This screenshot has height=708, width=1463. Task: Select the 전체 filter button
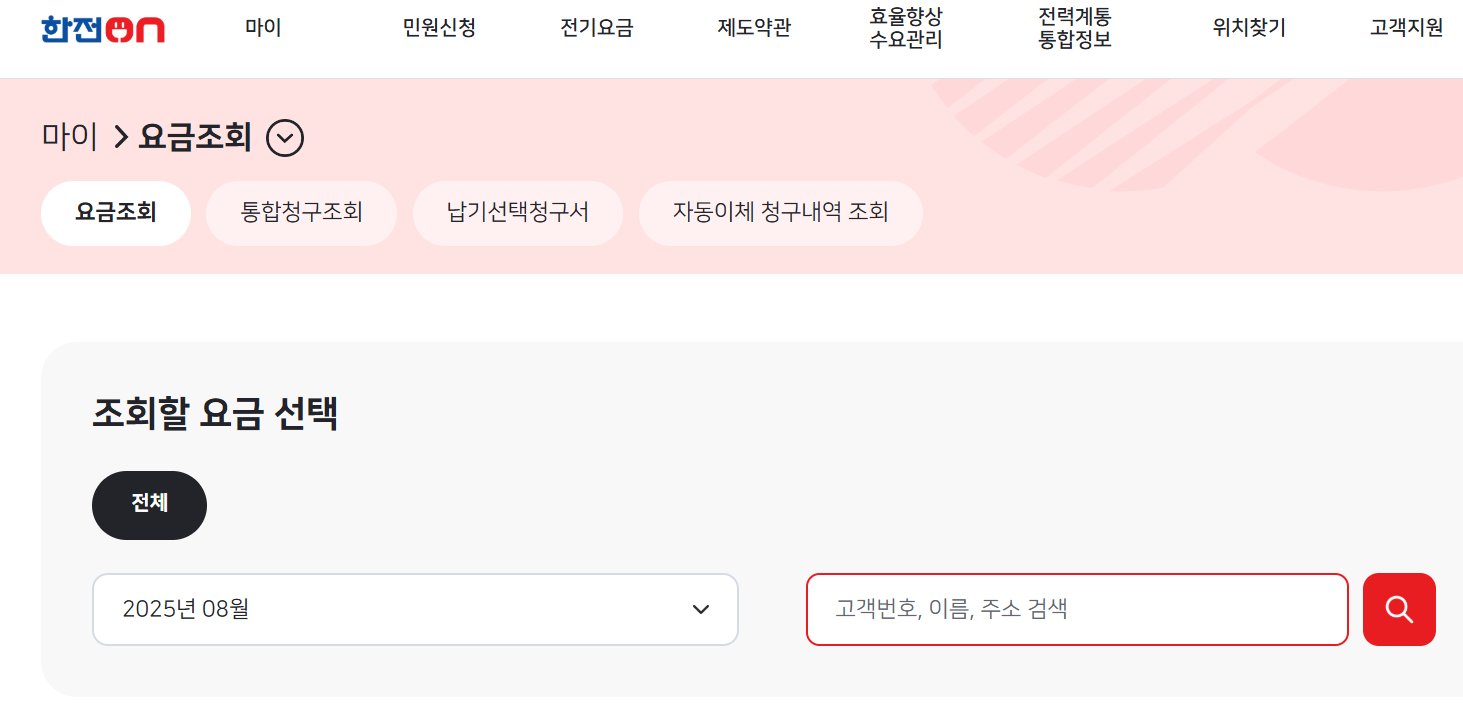149,505
